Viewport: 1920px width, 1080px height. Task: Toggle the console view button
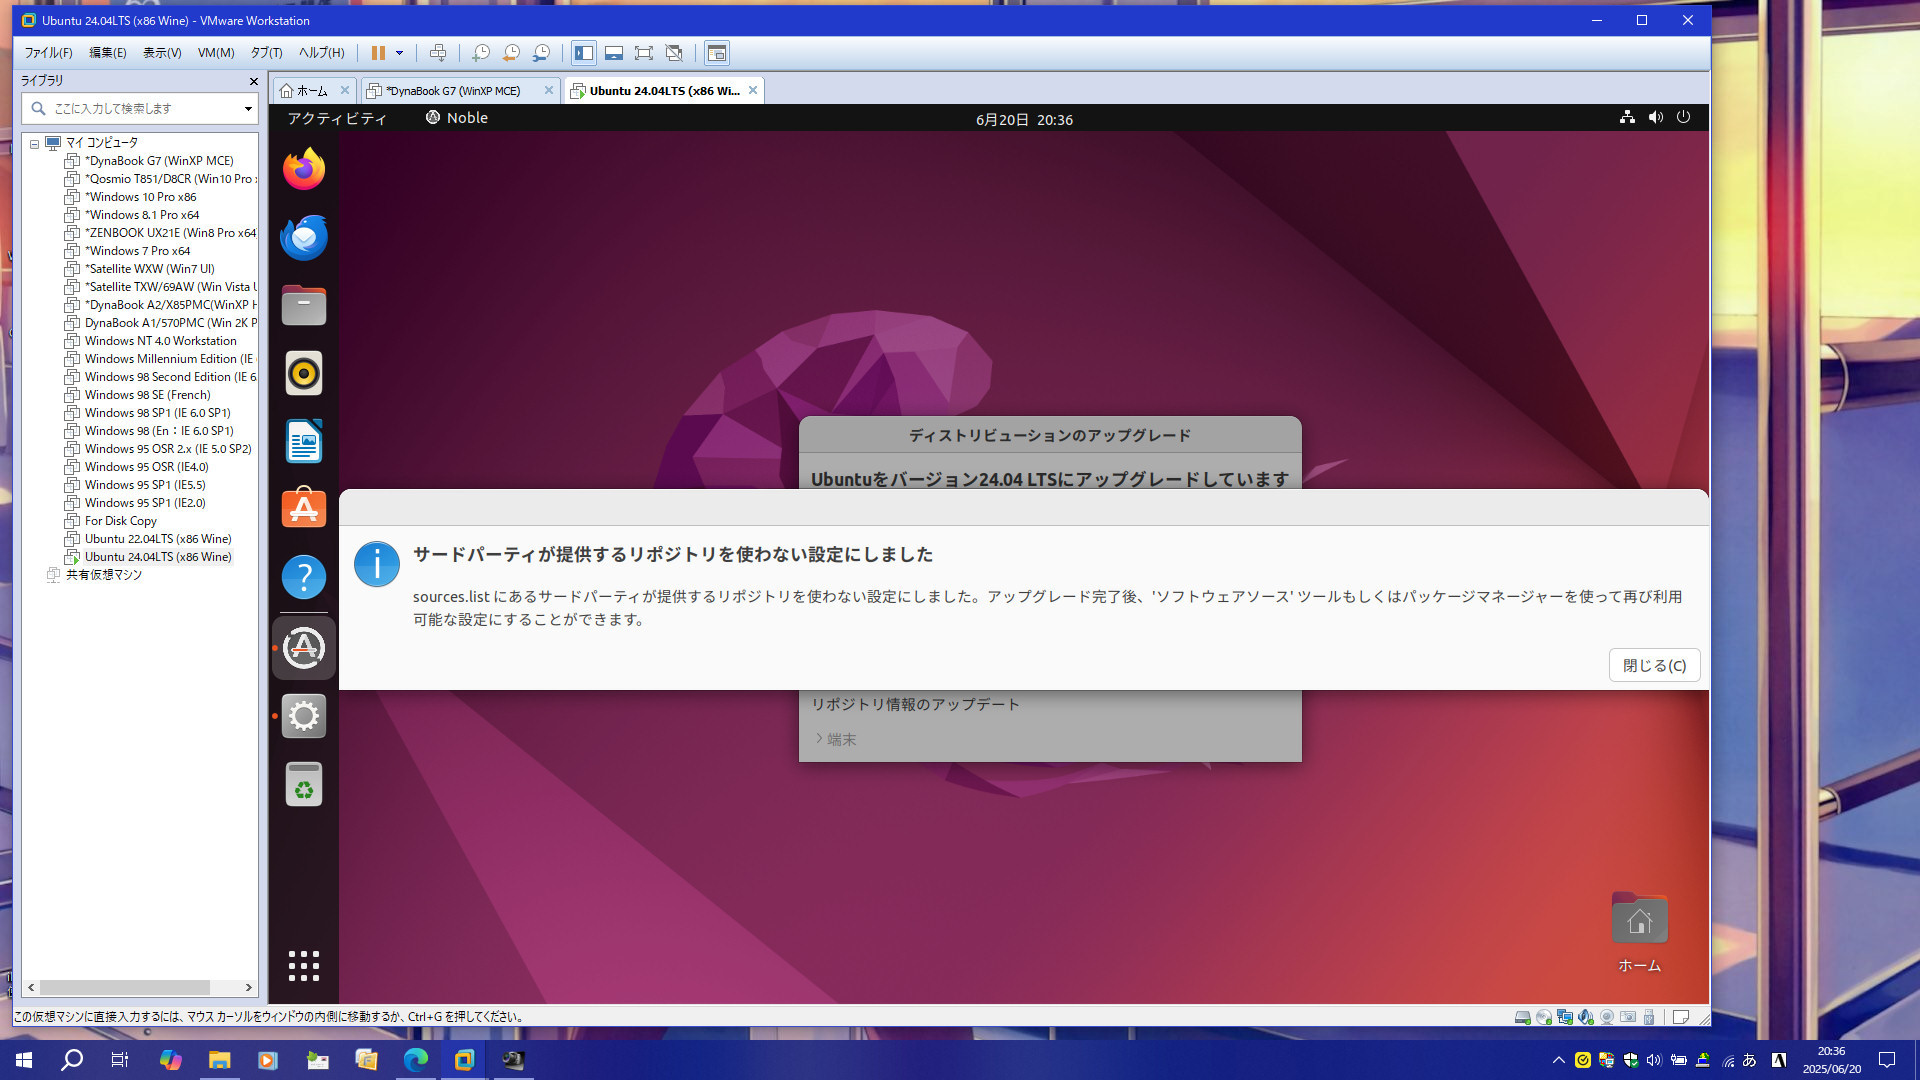717,53
